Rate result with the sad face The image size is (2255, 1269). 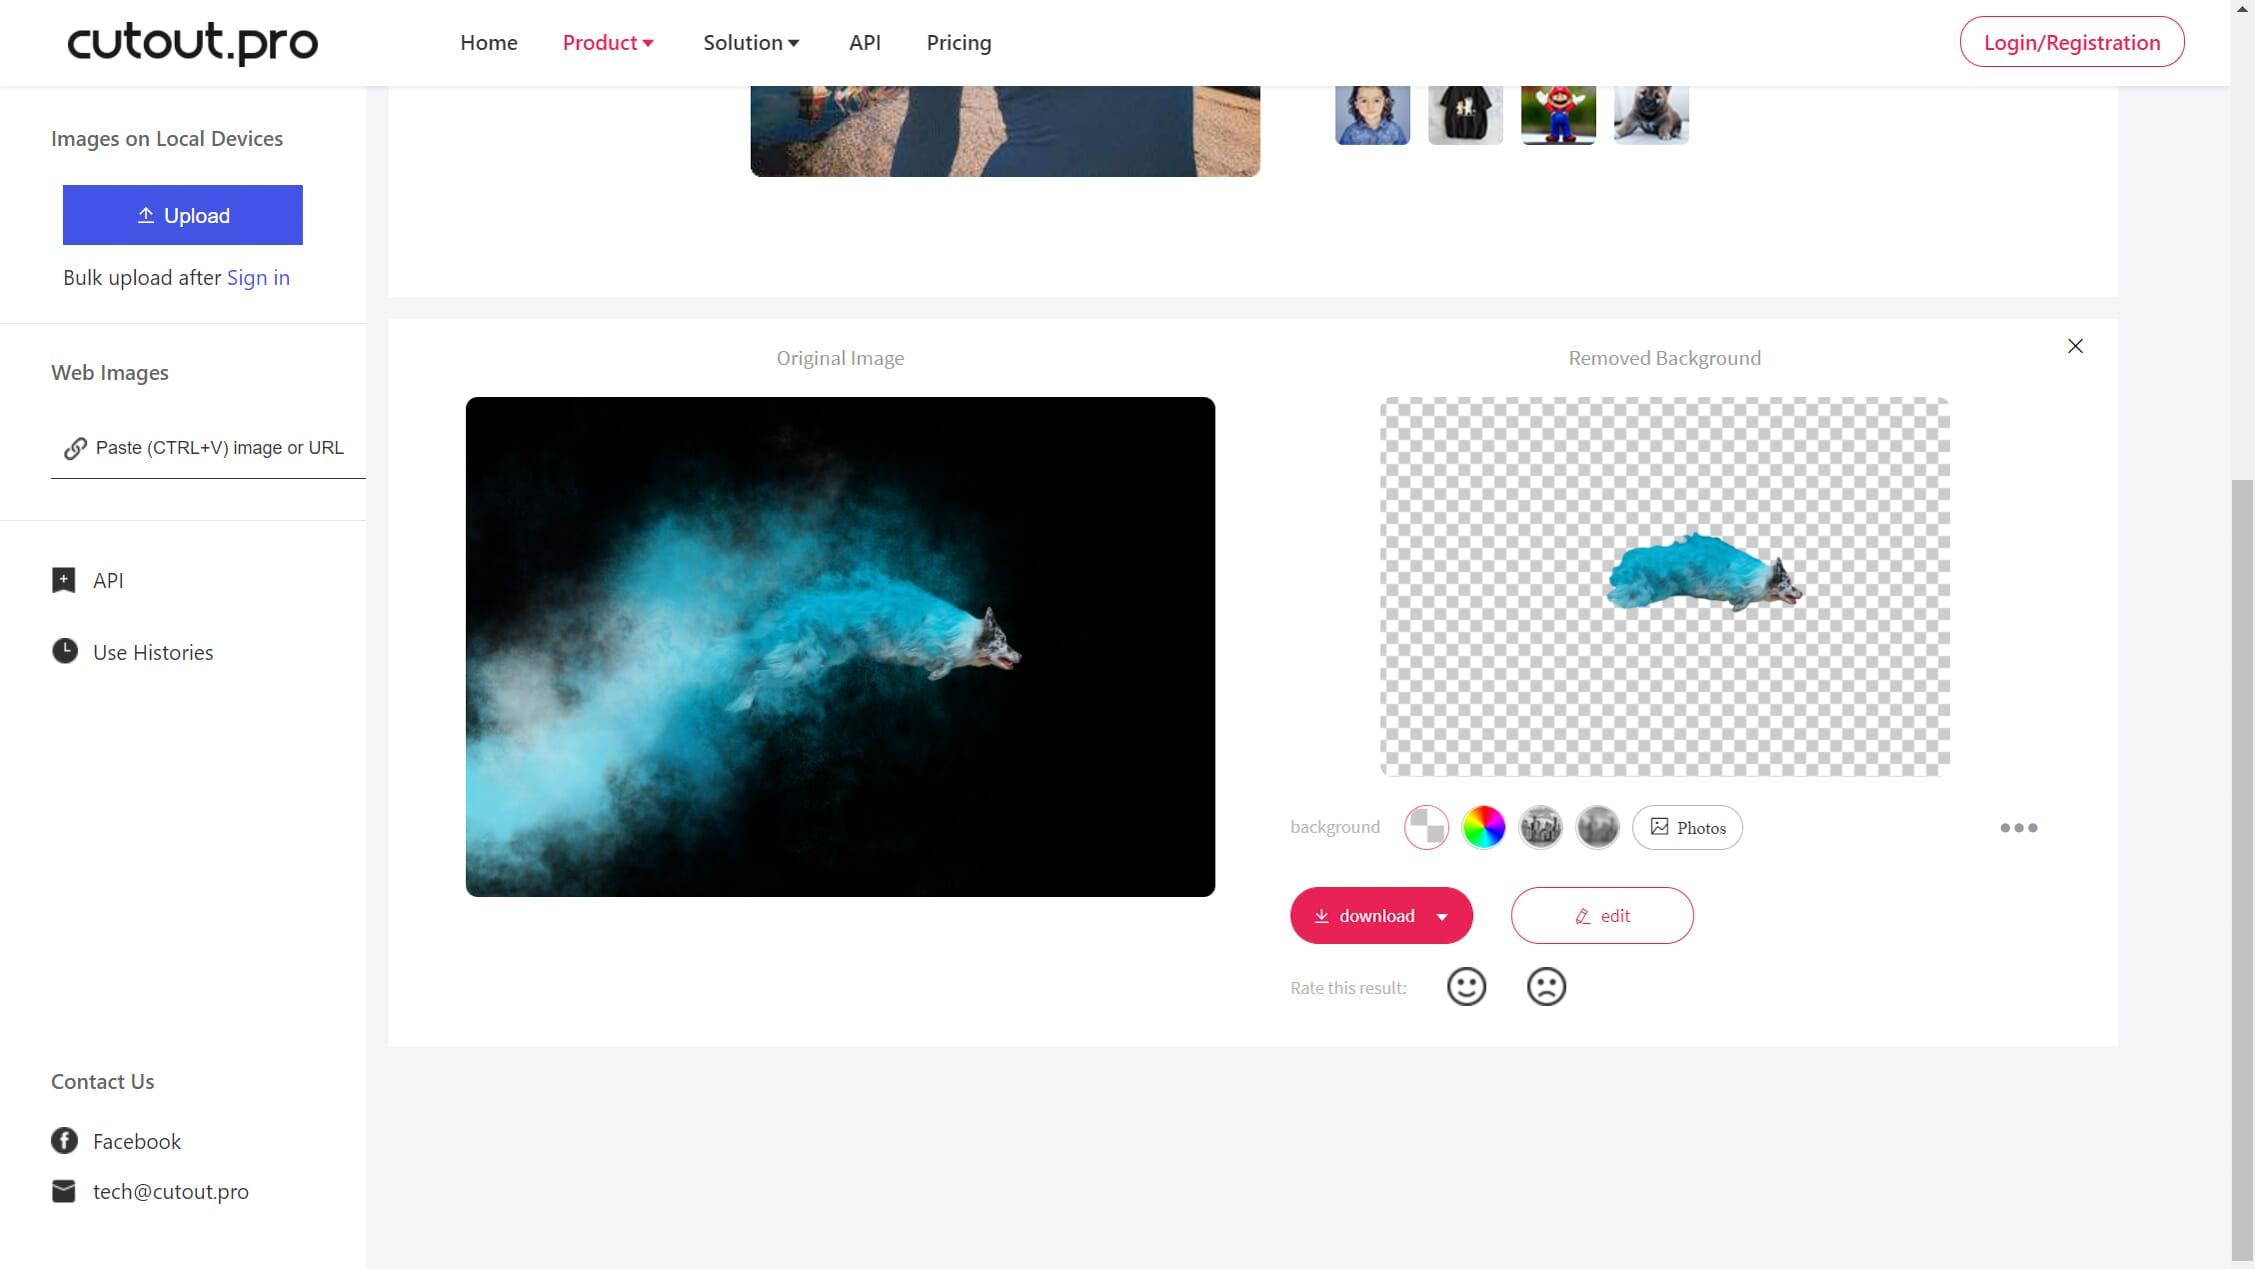coord(1546,987)
